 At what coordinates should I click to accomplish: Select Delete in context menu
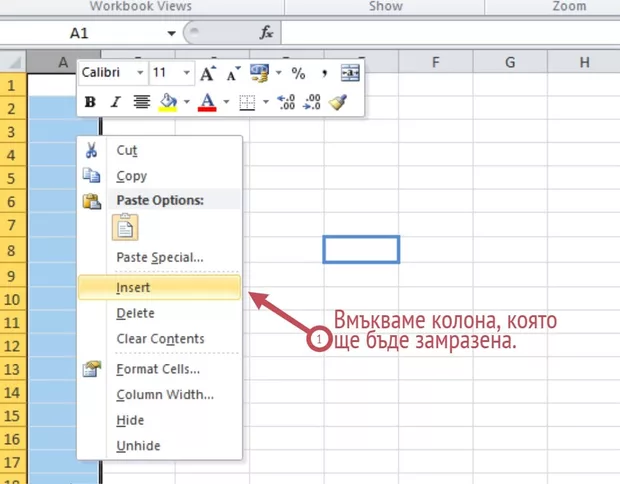[159, 313]
